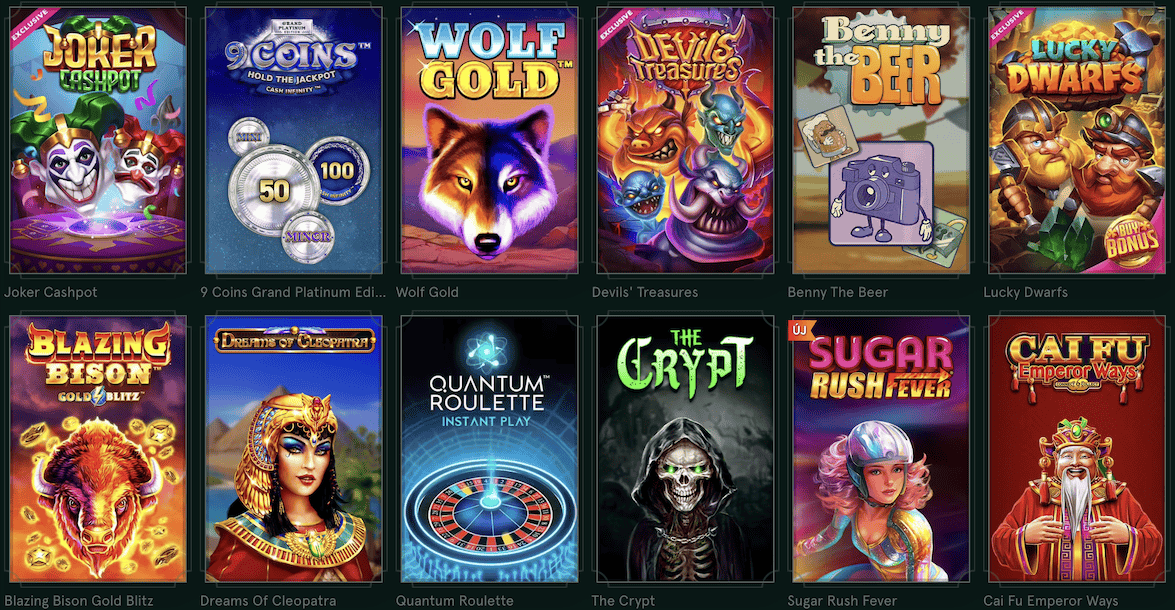Open Devils' Treasures game thumbnail
Image resolution: width=1175 pixels, height=610 pixels.
click(x=686, y=140)
